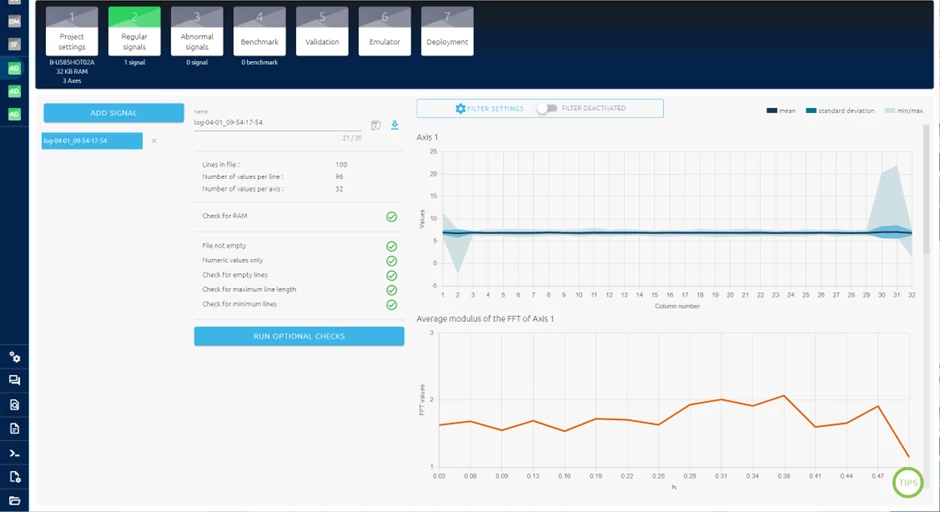The image size is (940, 512).
Task: Click the ADD SIGNAL button
Action: (113, 113)
